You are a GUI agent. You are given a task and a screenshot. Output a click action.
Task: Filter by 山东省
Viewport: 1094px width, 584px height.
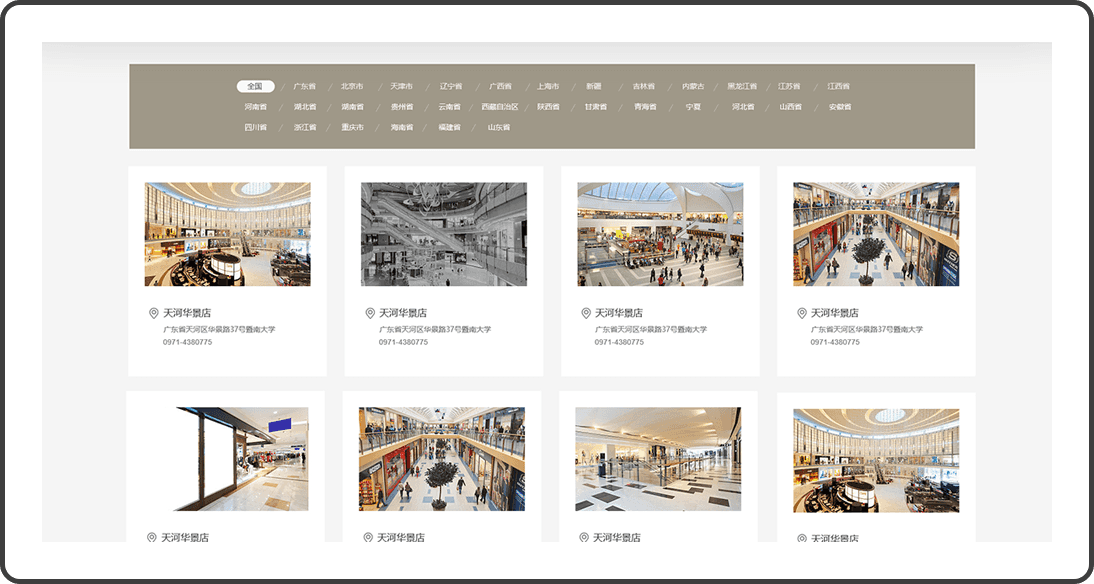coord(499,128)
